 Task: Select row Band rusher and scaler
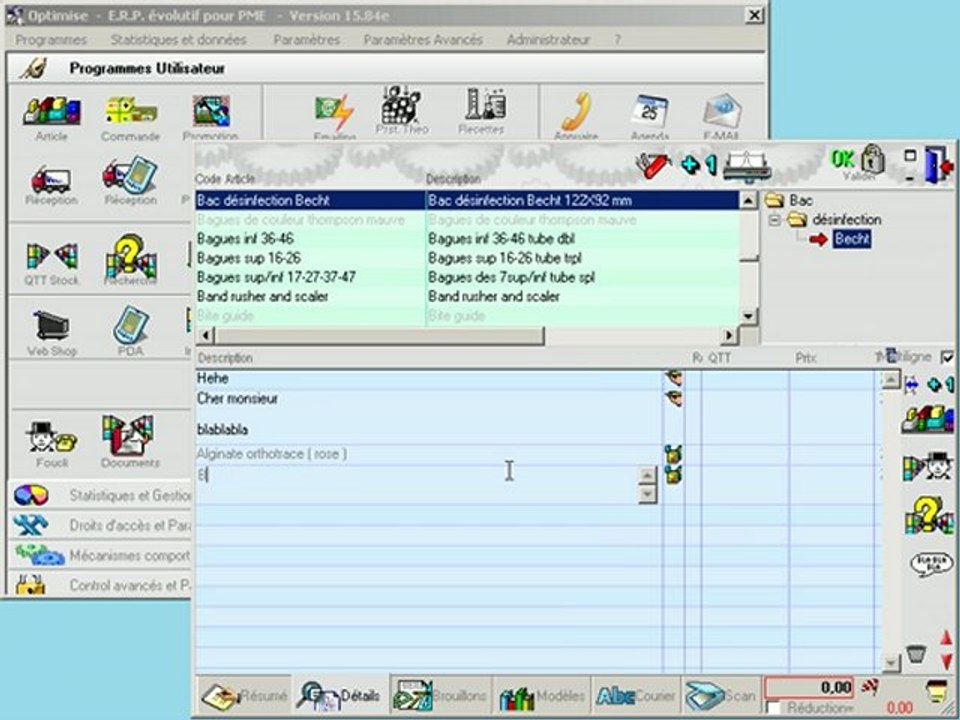pyautogui.click(x=467, y=296)
